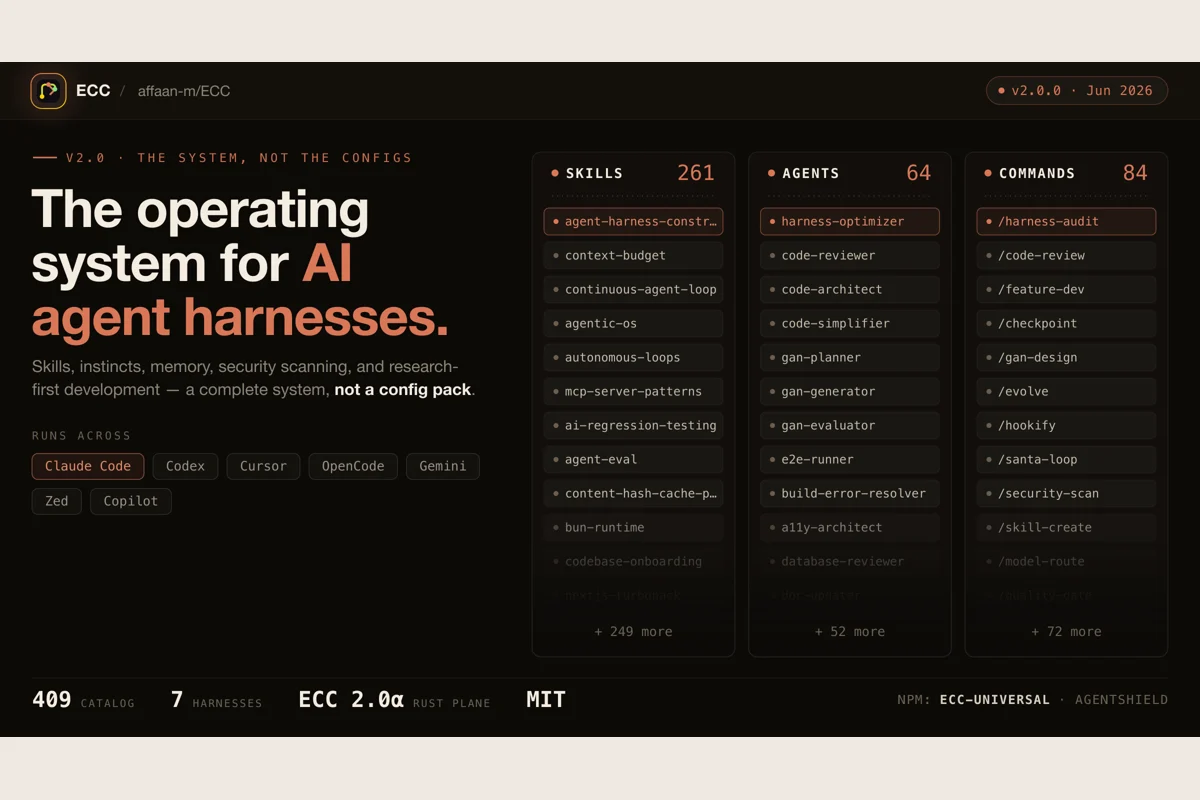This screenshot has width=1200, height=800.
Task: Click the ECC logo icon
Action: (48, 91)
